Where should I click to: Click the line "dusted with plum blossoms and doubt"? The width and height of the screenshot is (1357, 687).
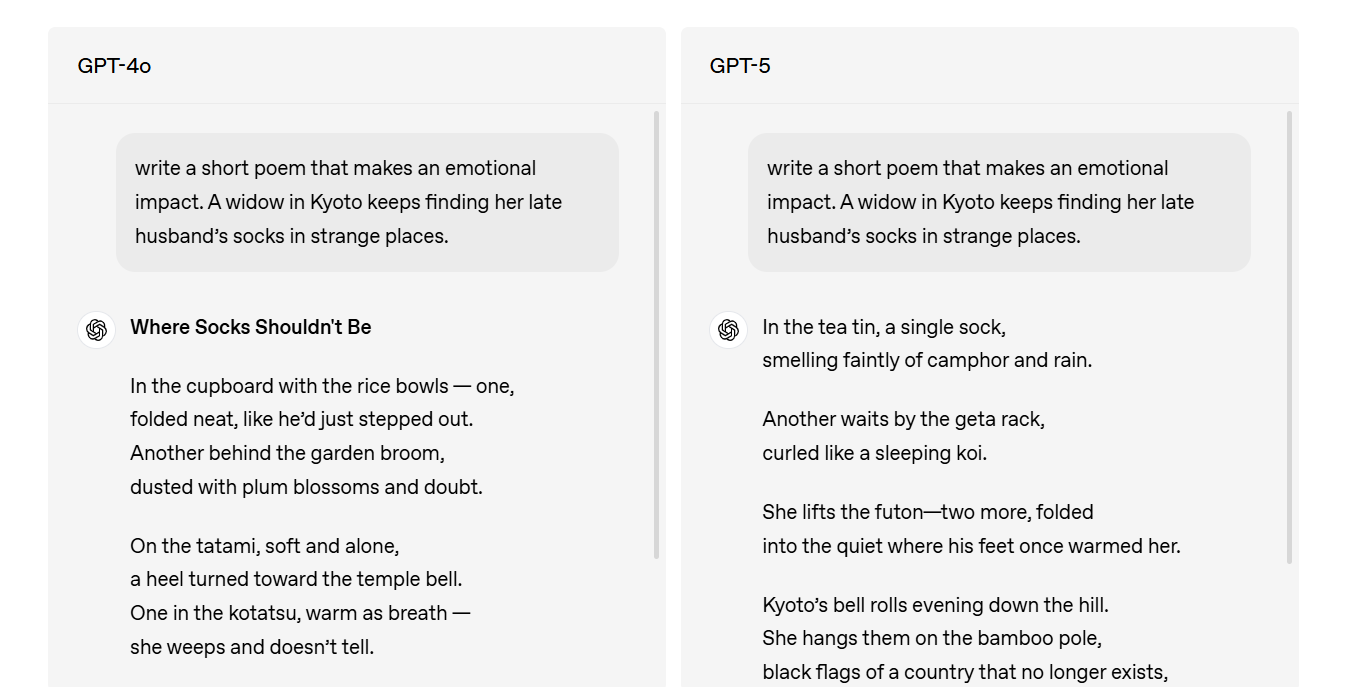coord(306,487)
